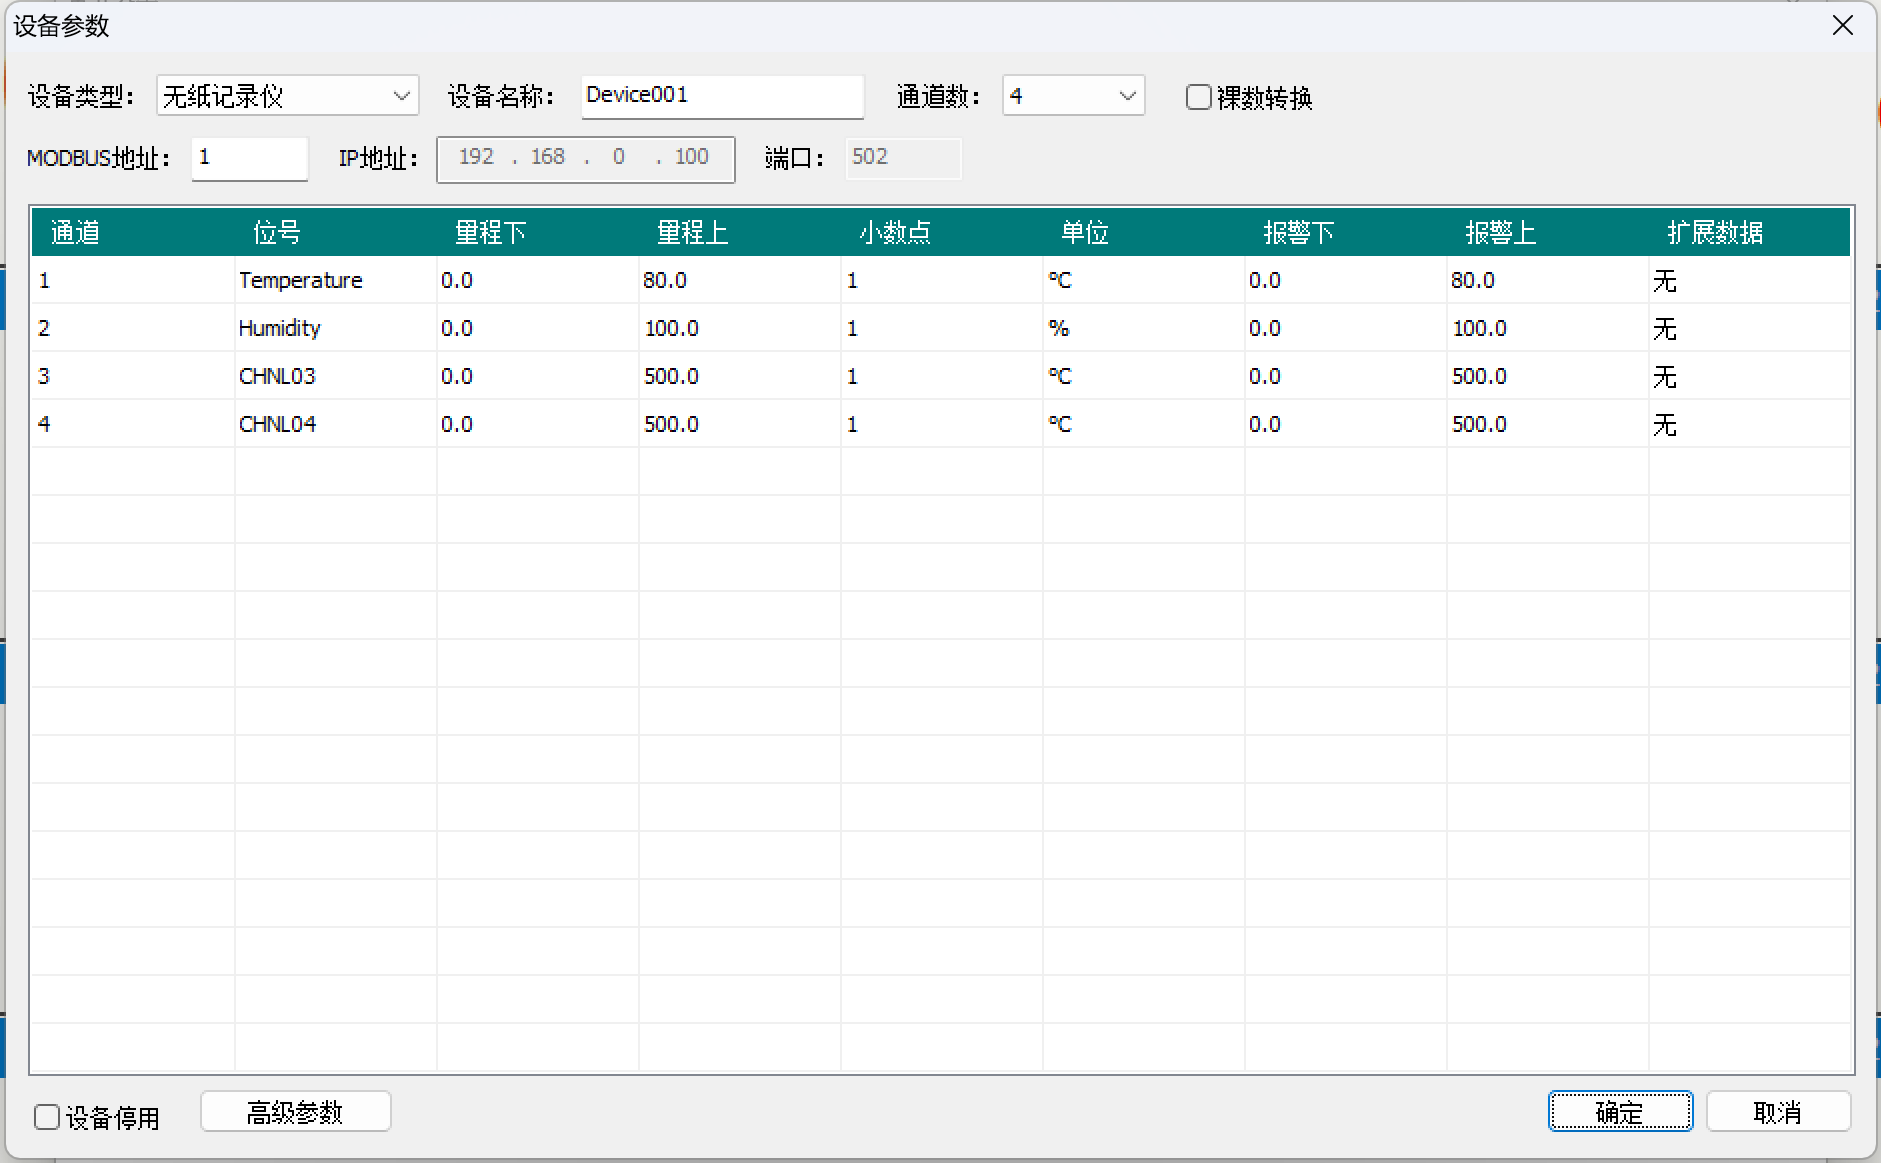Close the 设备参数 dialog window

click(x=1842, y=26)
